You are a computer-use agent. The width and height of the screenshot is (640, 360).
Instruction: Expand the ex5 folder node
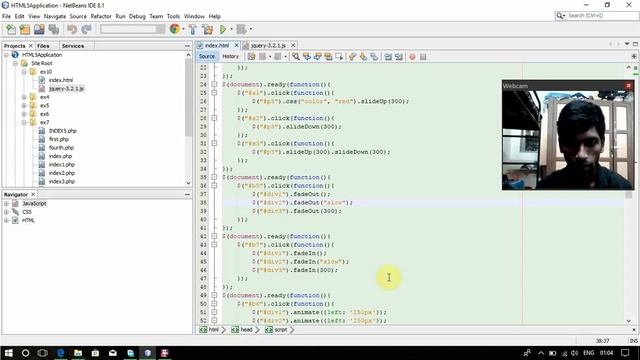click(24, 106)
